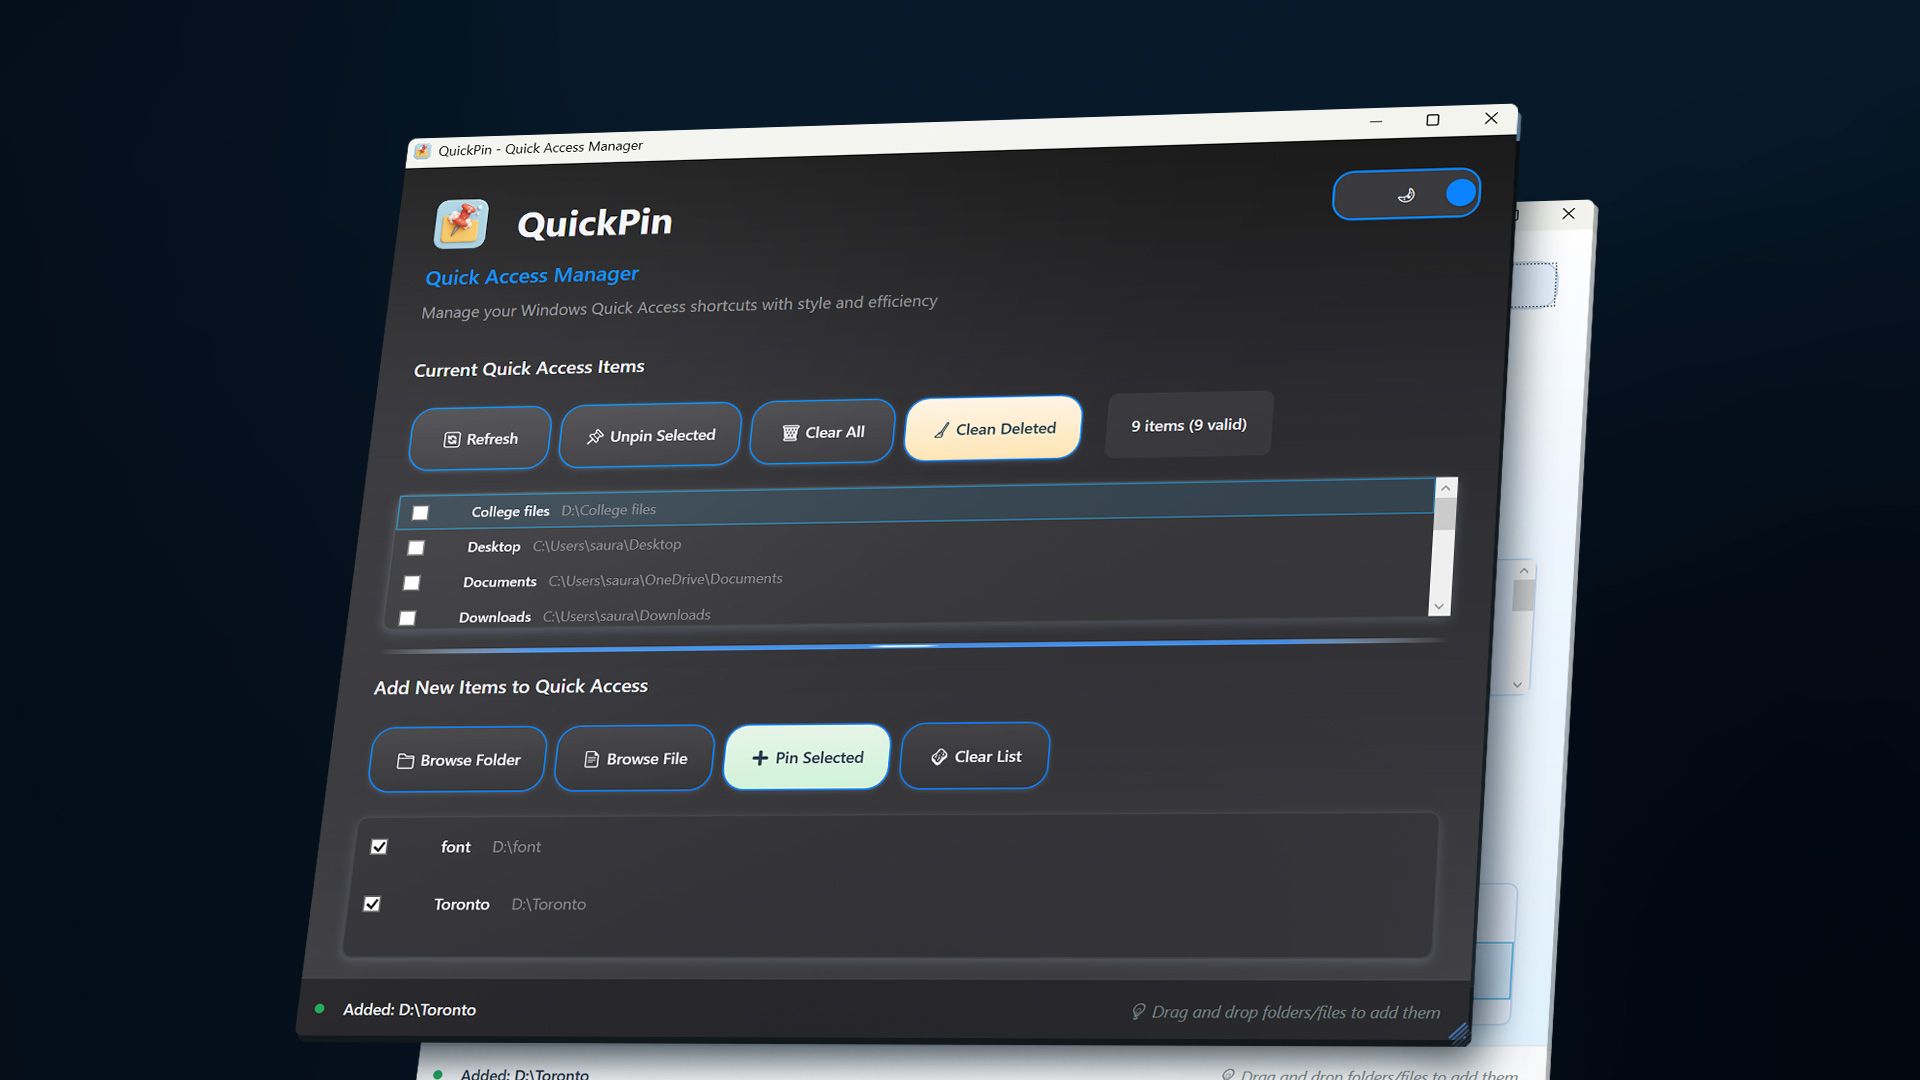Click the Browse Folder folder icon
Screen dimensions: 1920x1080
[405, 761]
